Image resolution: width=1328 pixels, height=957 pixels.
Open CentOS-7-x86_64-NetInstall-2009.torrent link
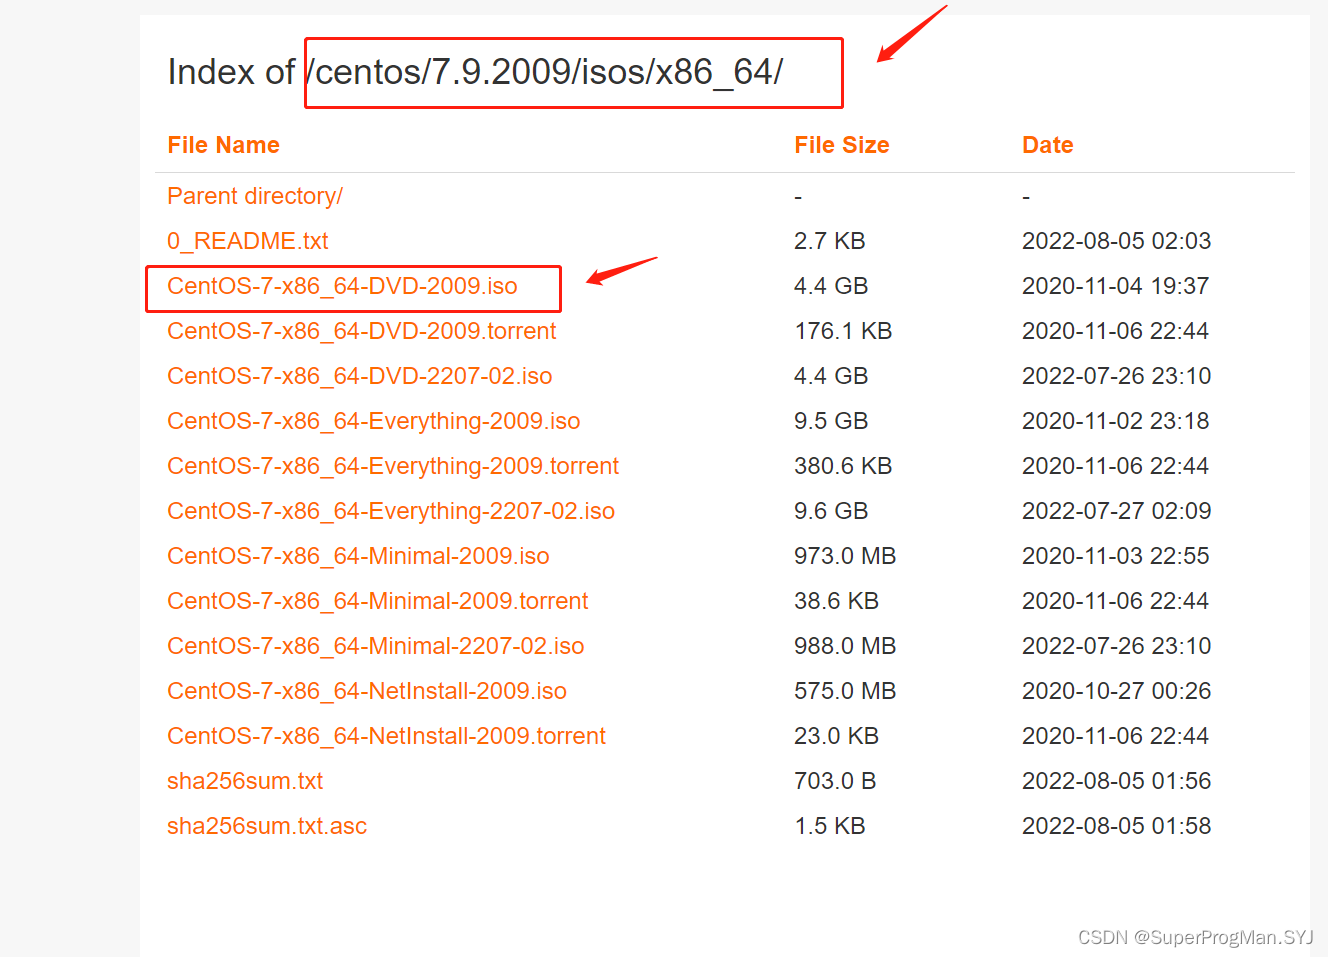[x=387, y=736]
